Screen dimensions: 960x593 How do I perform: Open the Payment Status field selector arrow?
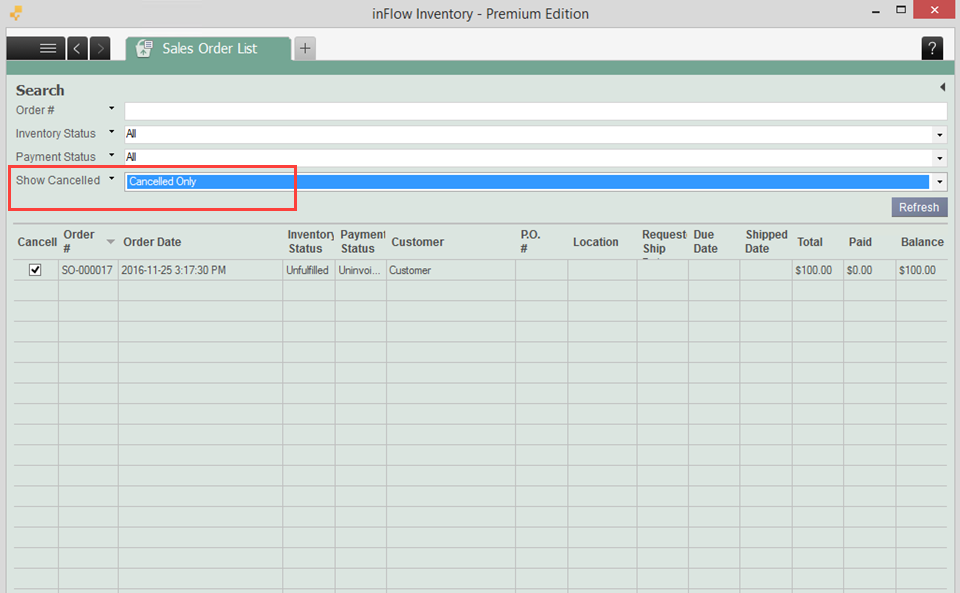(111, 155)
